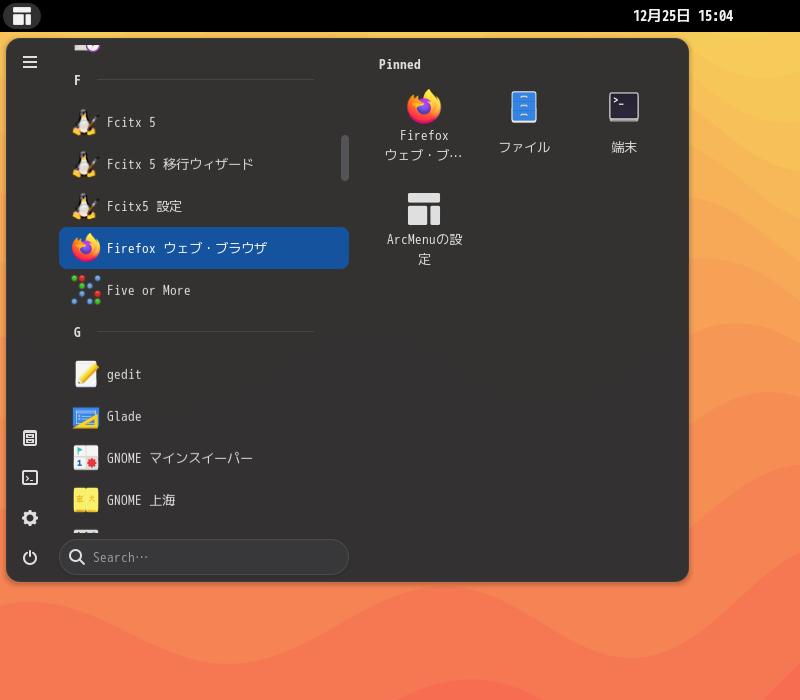The image size is (800, 700).
Task: Launch Firefox ウェブ・ブラウザ from app list
Action: pos(204,248)
